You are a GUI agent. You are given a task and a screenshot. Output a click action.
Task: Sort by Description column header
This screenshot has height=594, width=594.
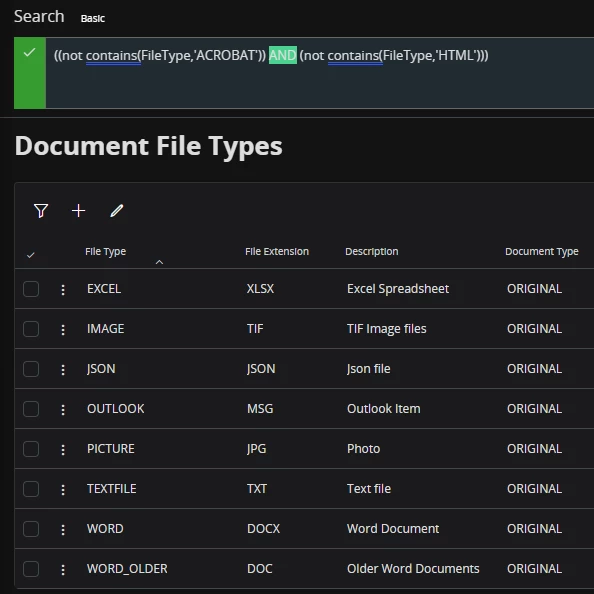(372, 252)
